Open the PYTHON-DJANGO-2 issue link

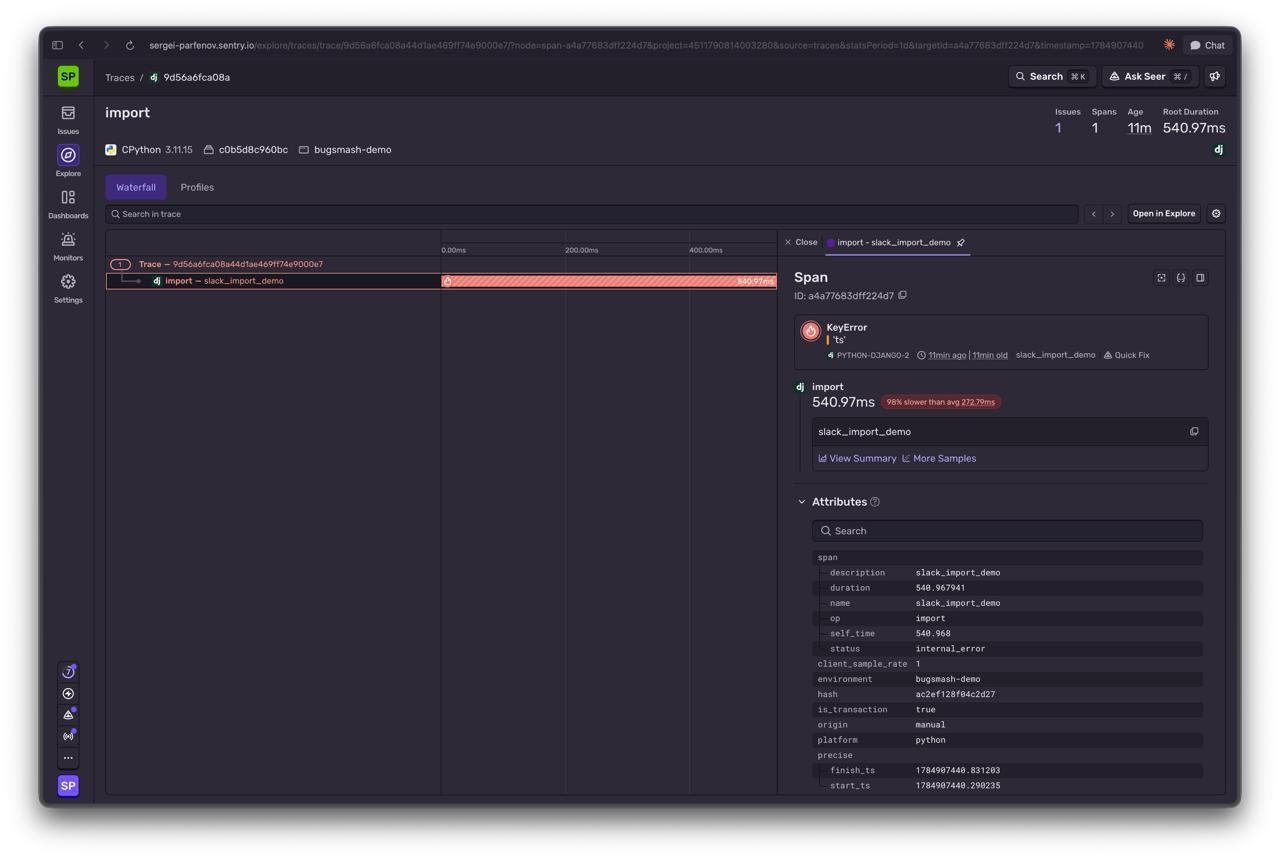tap(868, 355)
